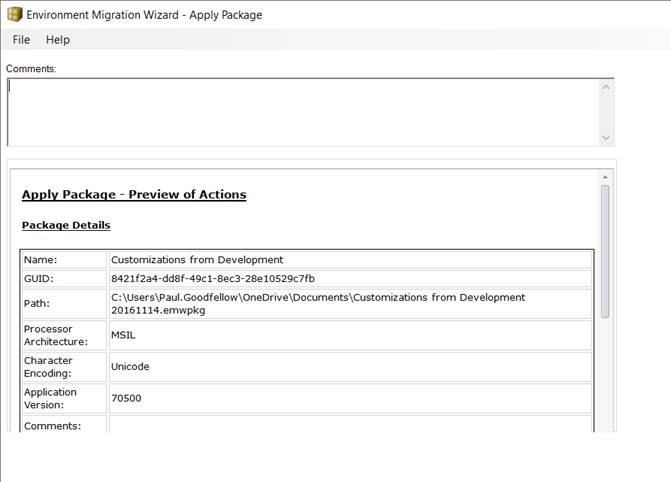671x482 pixels.
Task: Click the preview pane vertical scrollbar thumb
Action: point(605,250)
